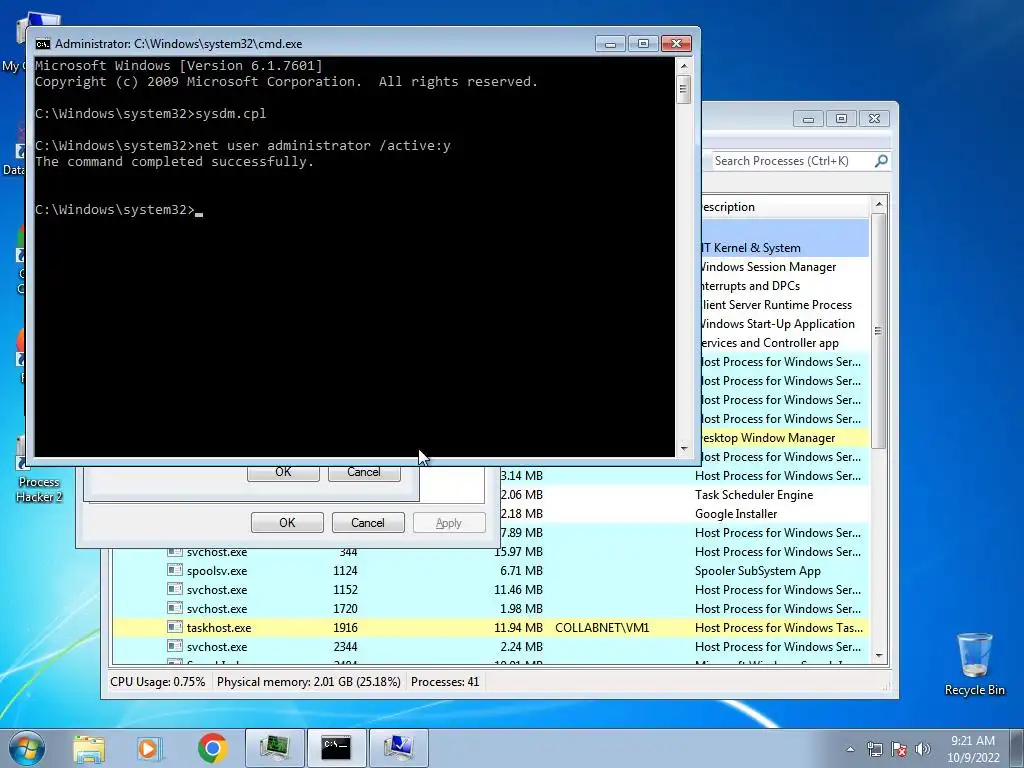The image size is (1024, 768).
Task: Select svchost.exe with PID 2344
Action: pos(490,647)
